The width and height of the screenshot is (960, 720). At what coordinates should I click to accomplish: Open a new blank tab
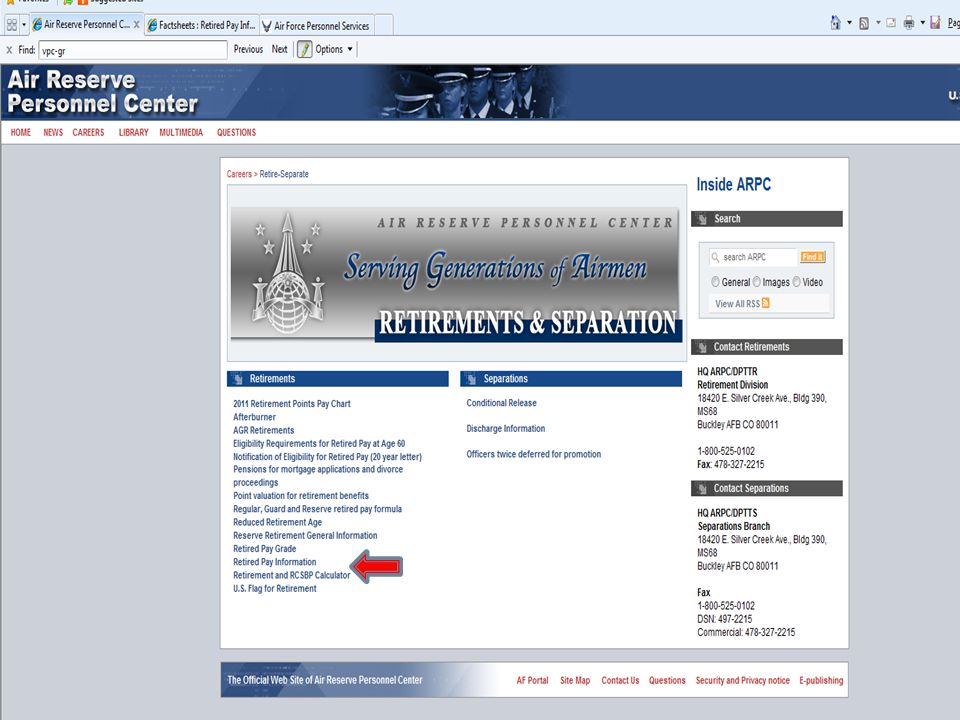pyautogui.click(x=383, y=26)
